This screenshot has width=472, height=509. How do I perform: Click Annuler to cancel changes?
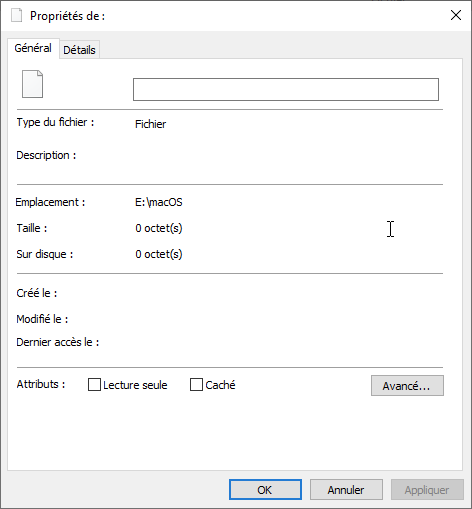tap(346, 490)
